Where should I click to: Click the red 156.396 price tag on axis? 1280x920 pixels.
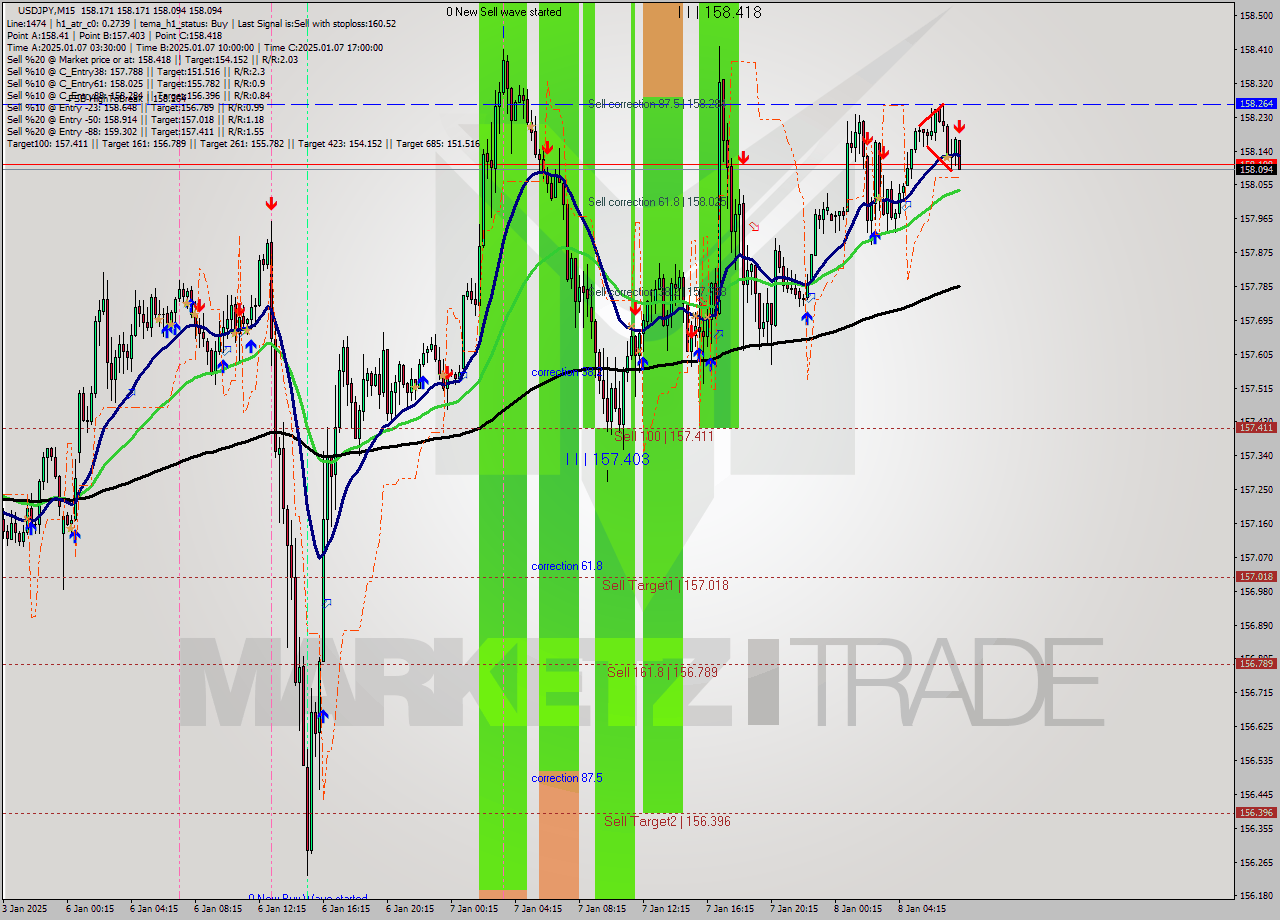(1256, 813)
